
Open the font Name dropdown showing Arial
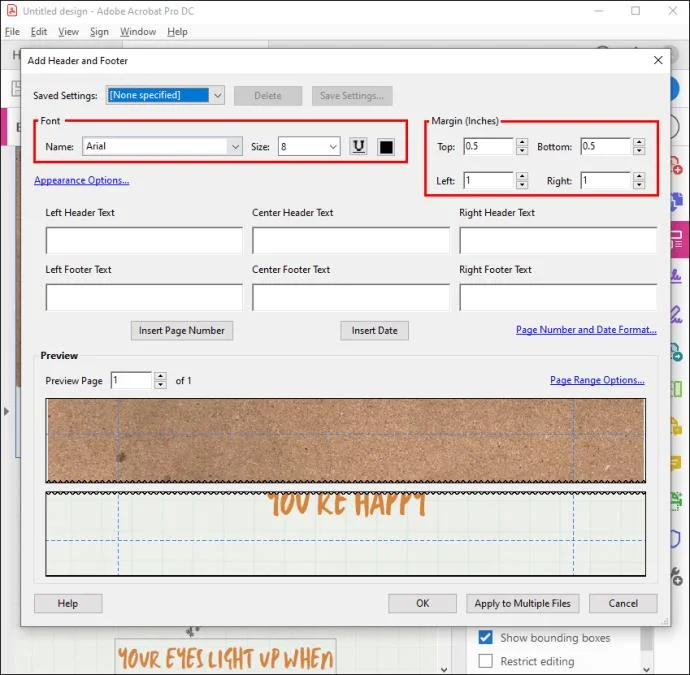coord(162,146)
